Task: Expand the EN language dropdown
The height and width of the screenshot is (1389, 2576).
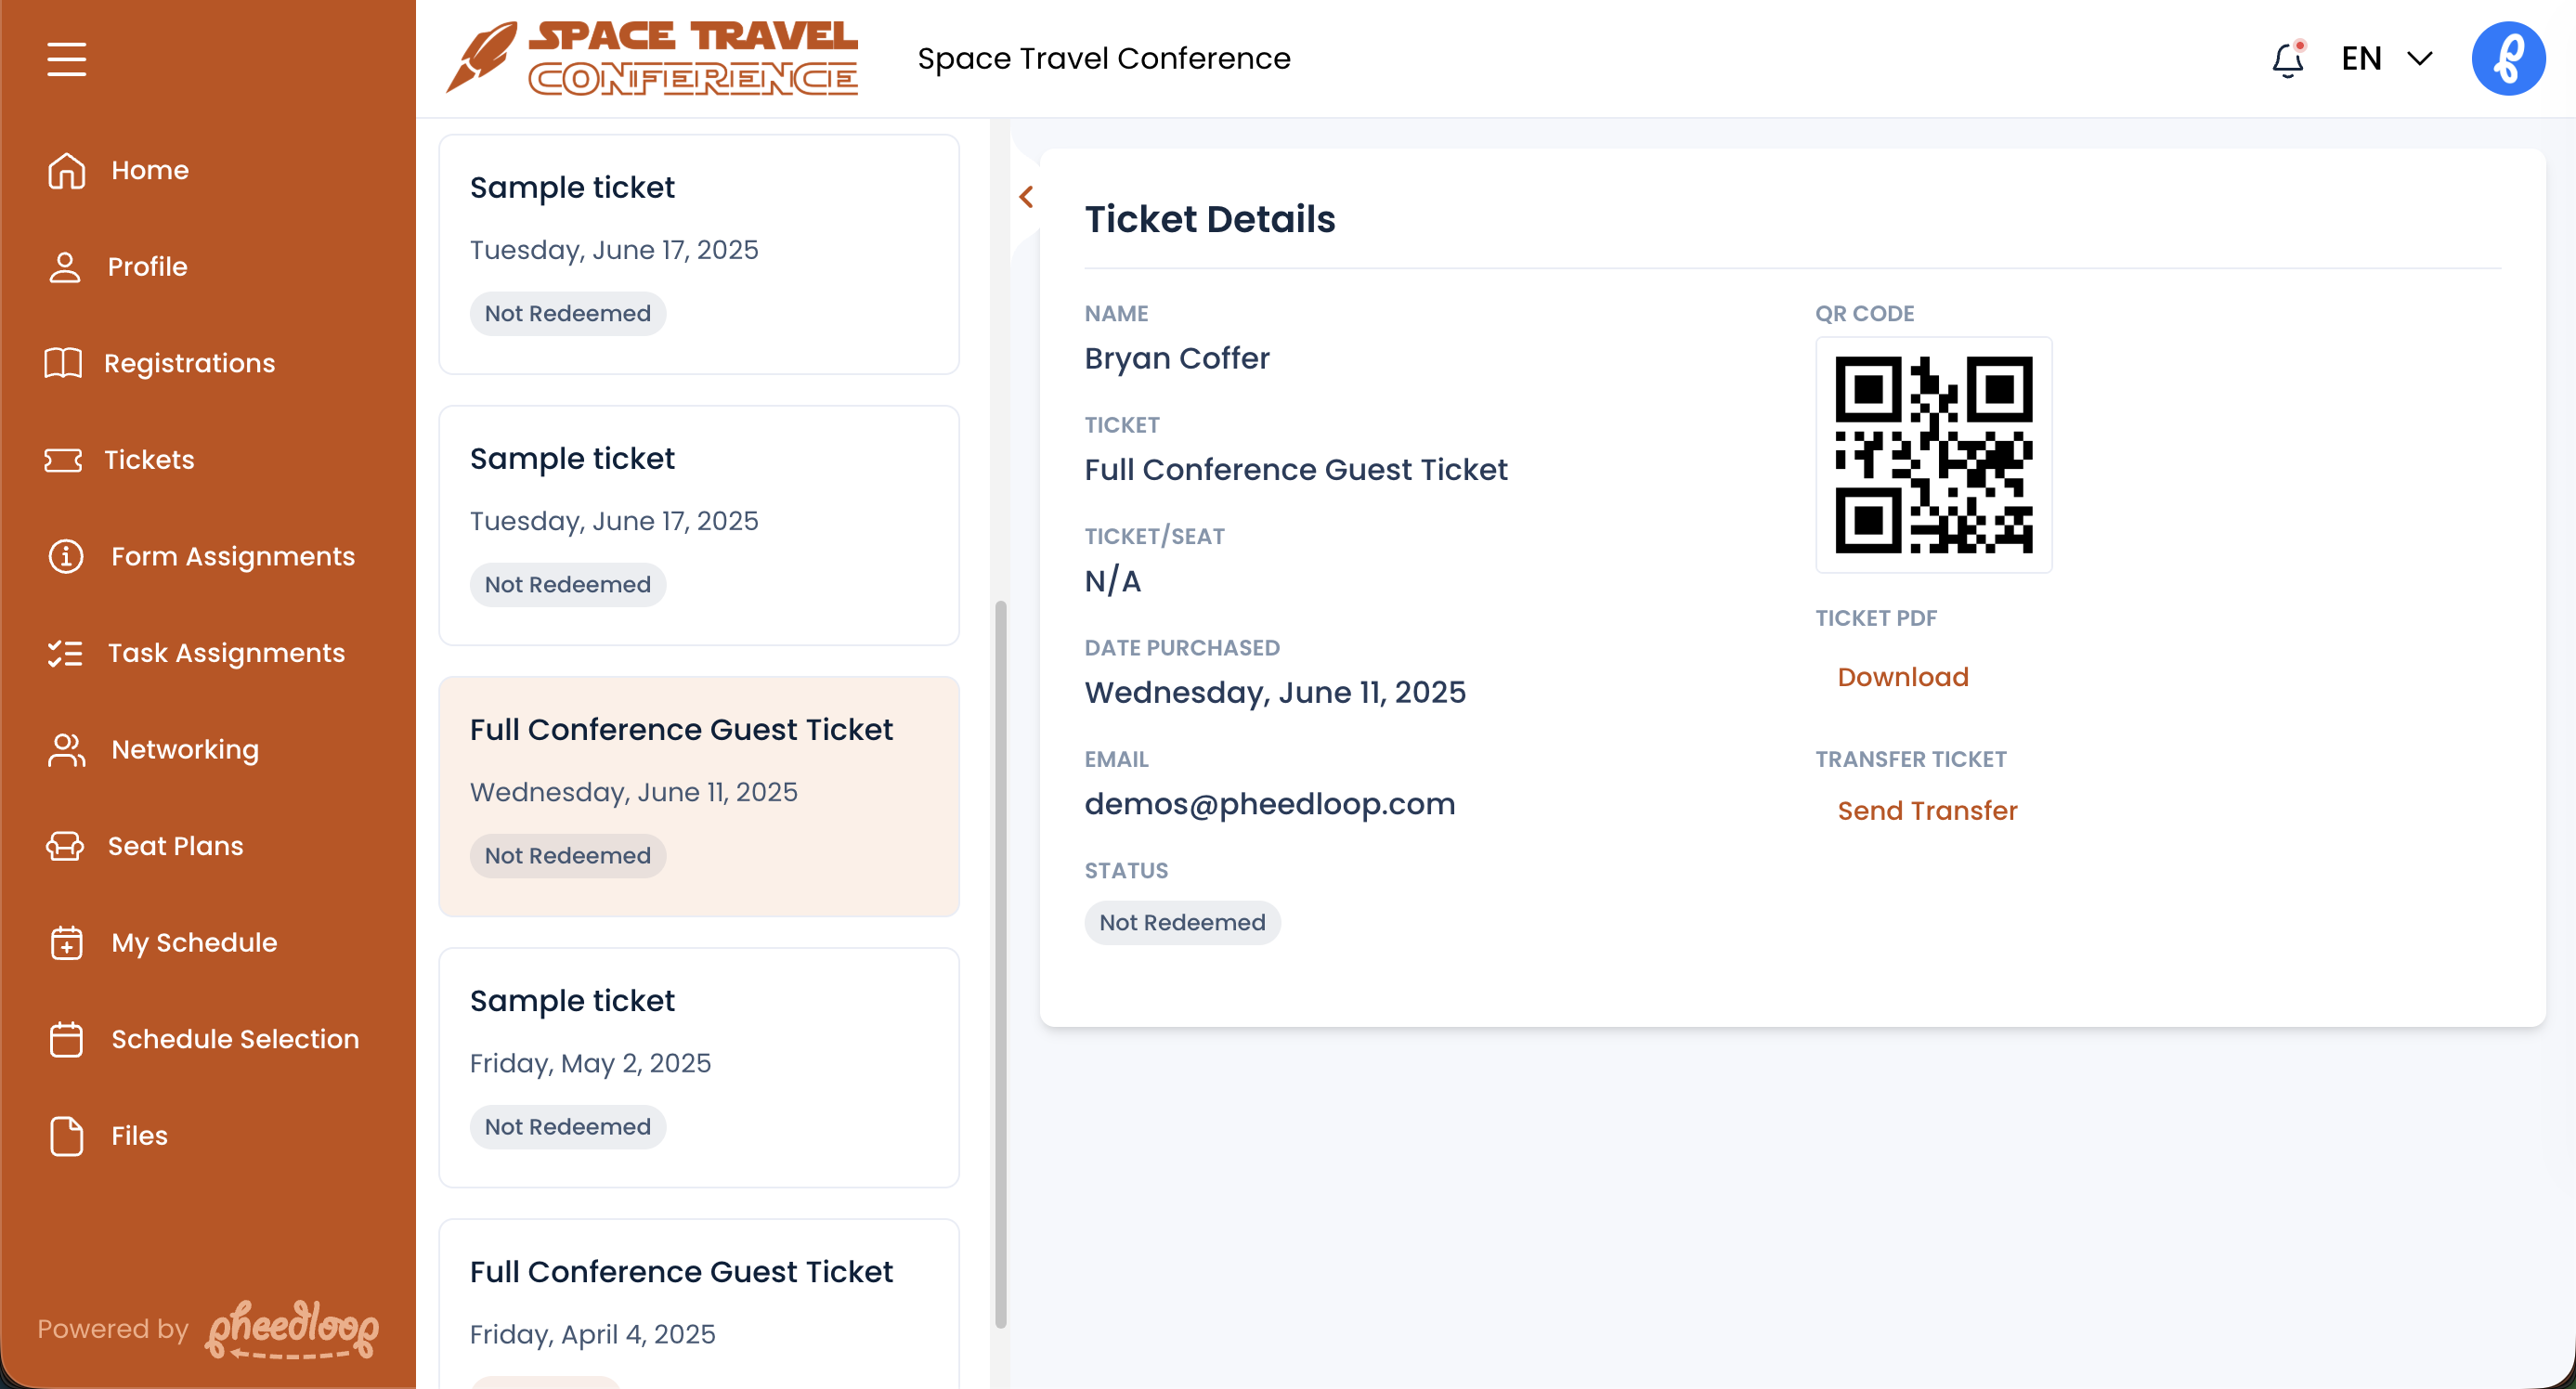Action: point(2386,59)
